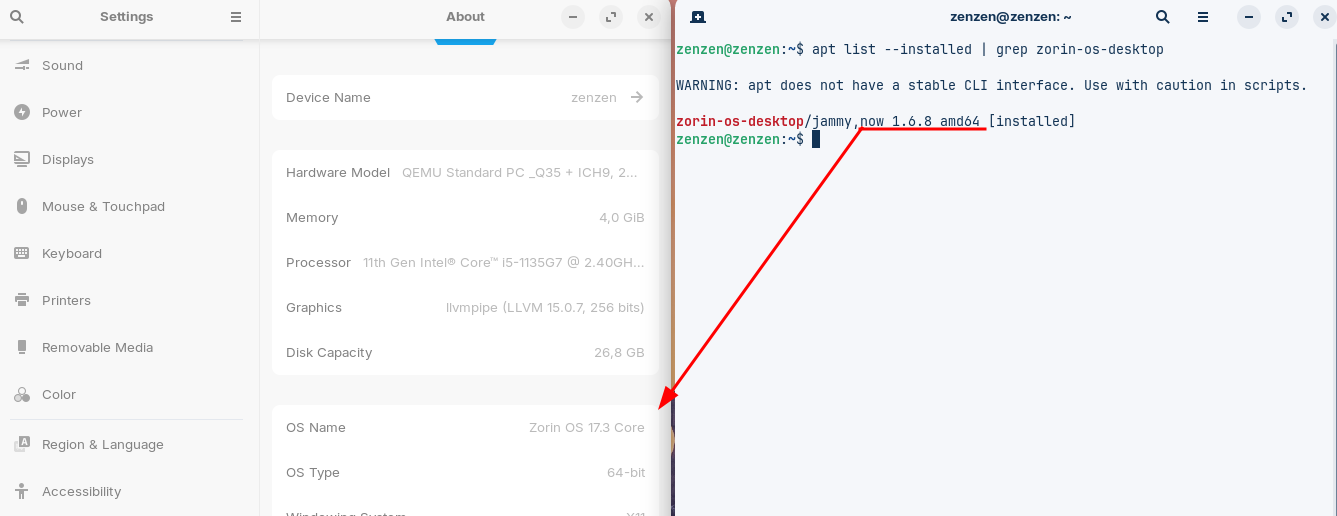Open terminal hamburger menu
This screenshot has height=516, width=1337.
tap(1204, 17)
